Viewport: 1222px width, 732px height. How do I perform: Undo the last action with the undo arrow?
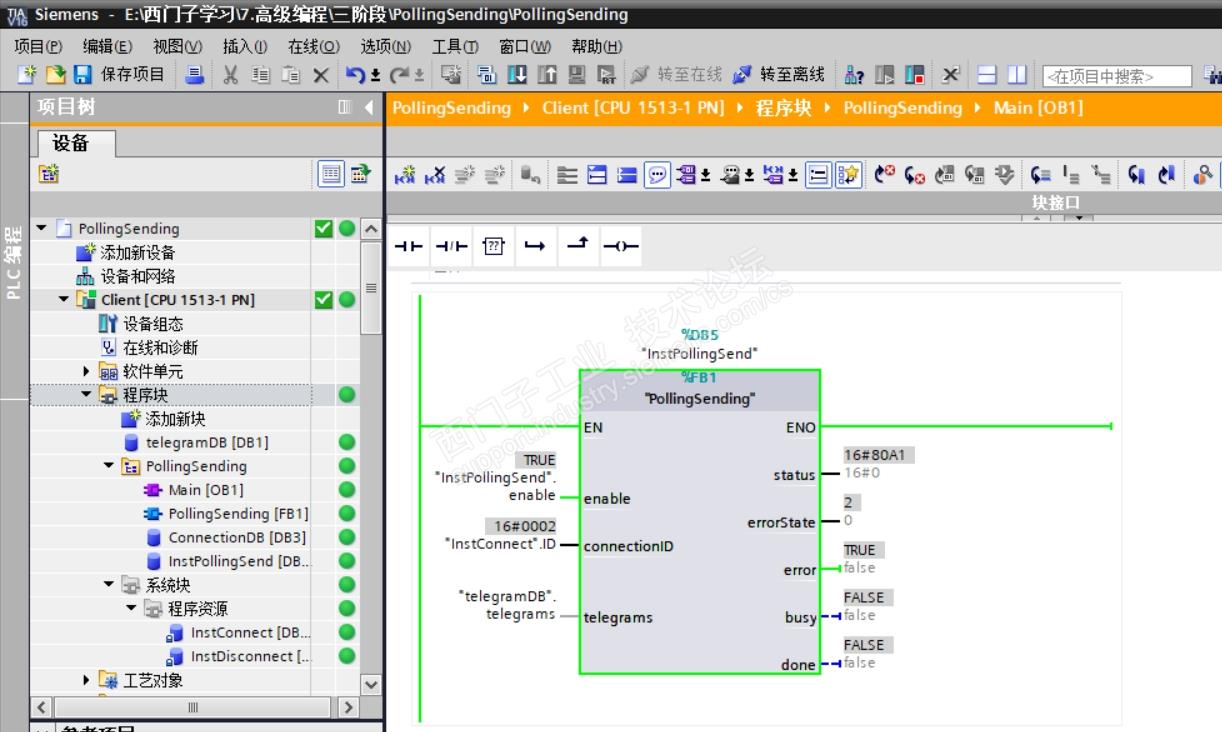tap(355, 74)
